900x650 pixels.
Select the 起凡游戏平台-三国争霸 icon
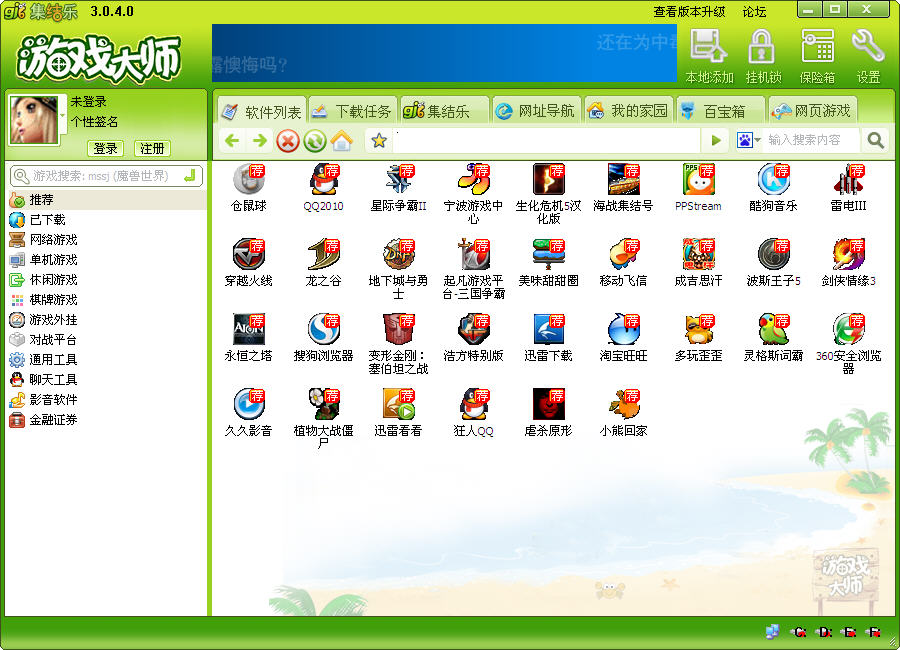[474, 254]
